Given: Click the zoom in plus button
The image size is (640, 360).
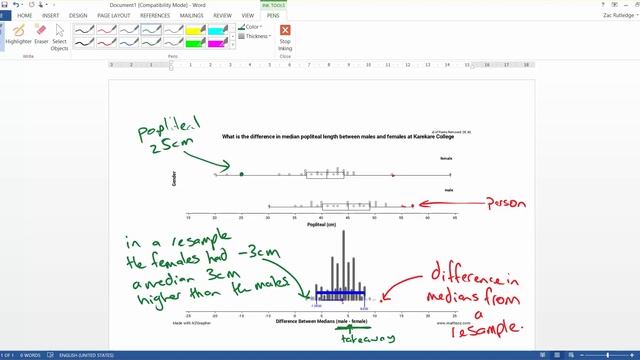Looking at the screenshot, I should [632, 356].
